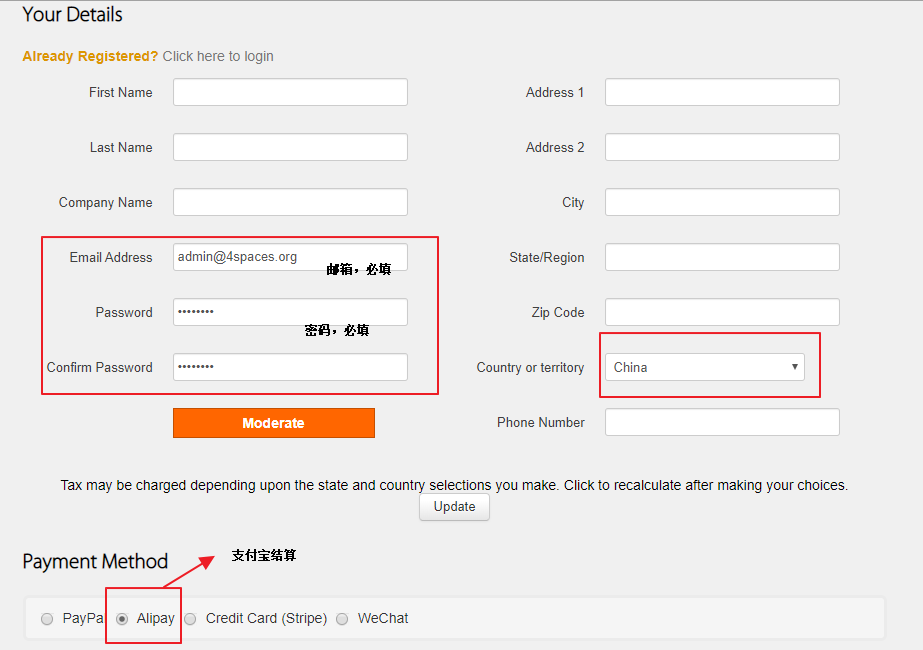Pick the WeChat payment radio button

[342, 619]
